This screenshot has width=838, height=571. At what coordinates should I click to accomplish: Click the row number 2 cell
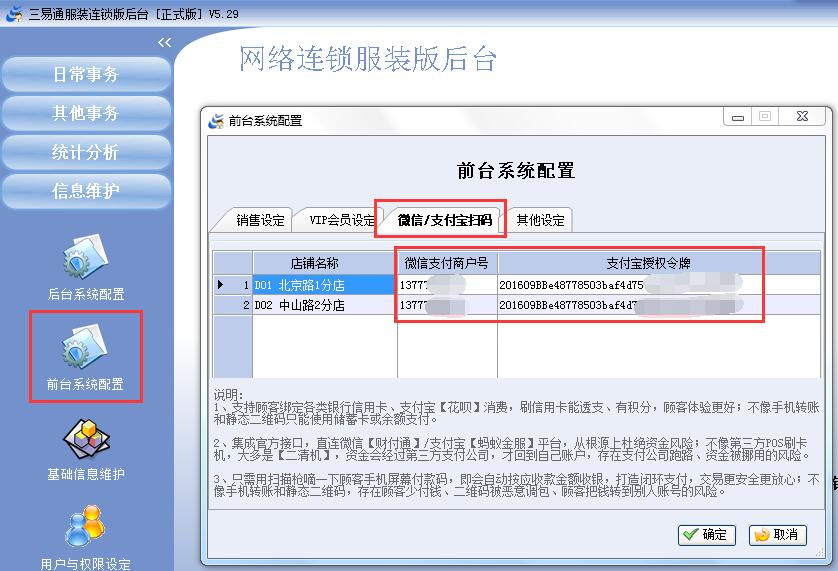232,305
